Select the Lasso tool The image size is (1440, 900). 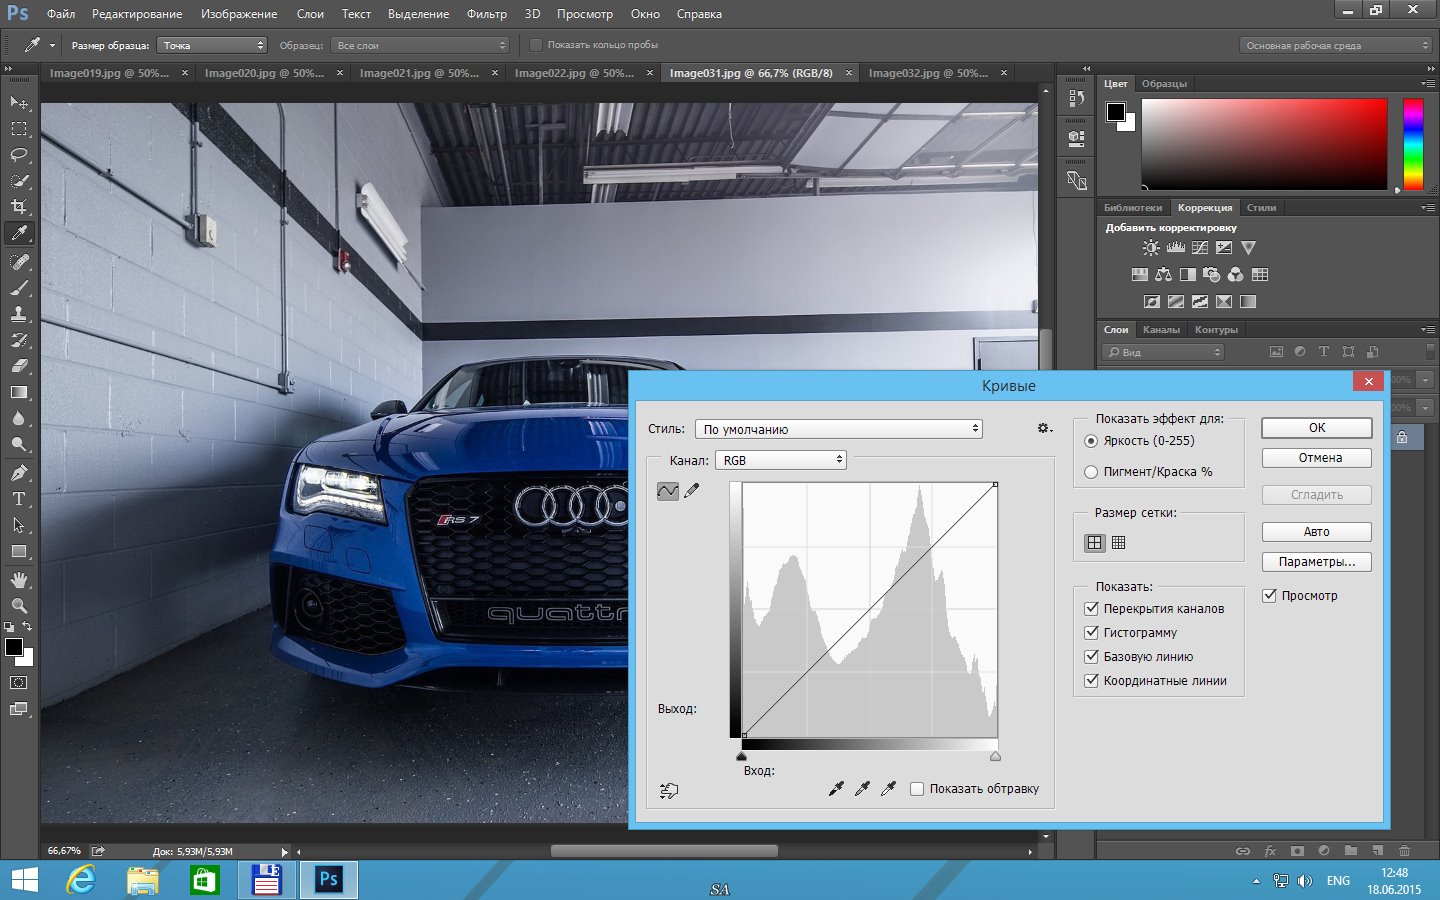click(19, 155)
